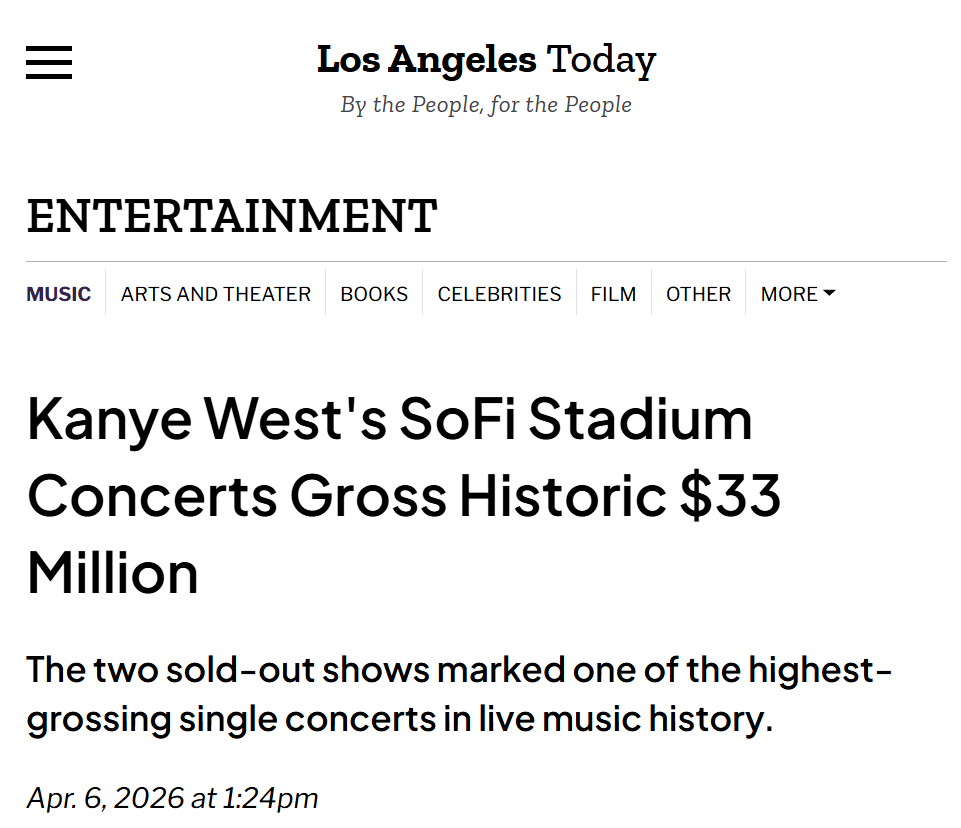Expand the More menu label
The image size is (961, 828).
point(789,294)
